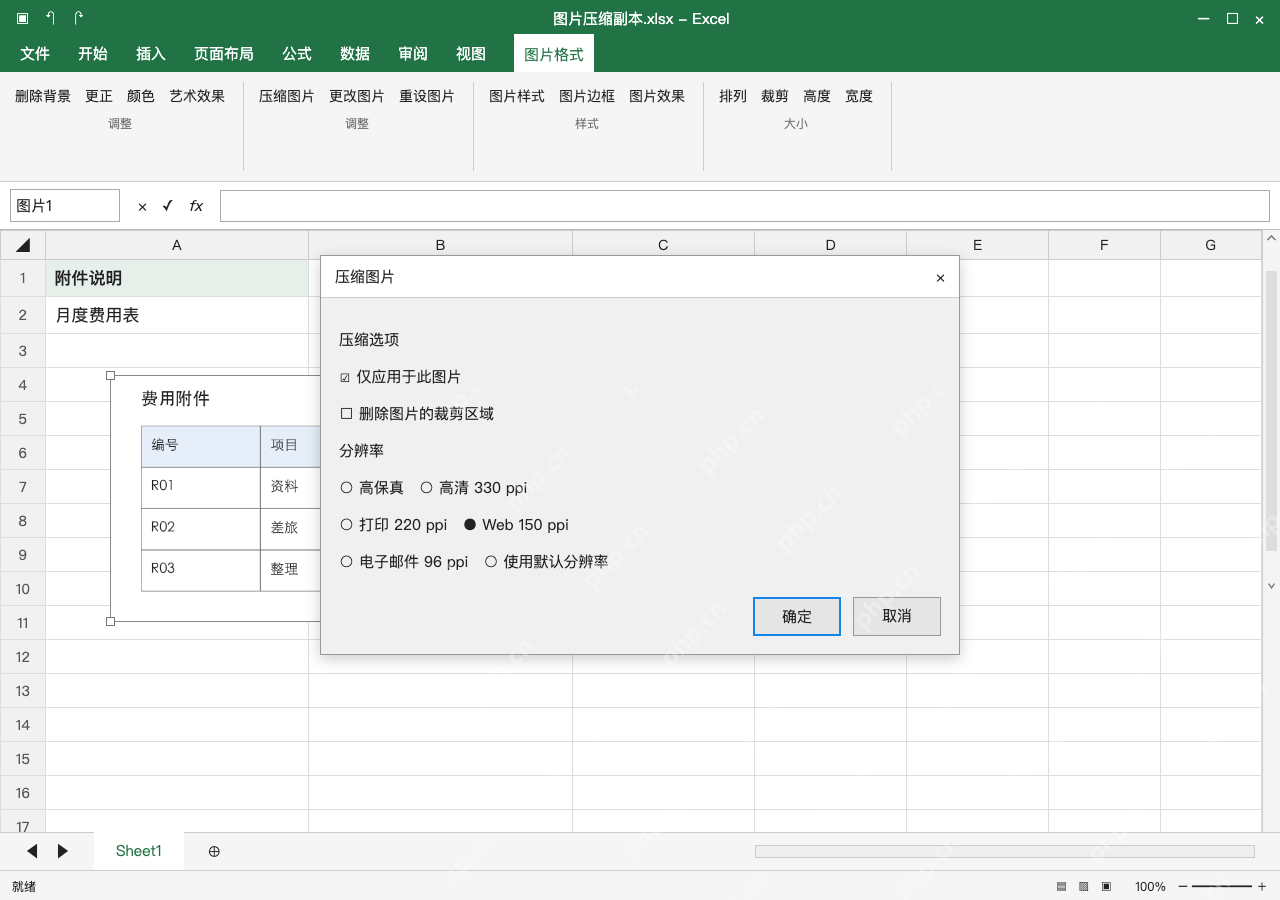Click 取消 in the compress dialog
The image size is (1280, 900).
click(x=897, y=616)
